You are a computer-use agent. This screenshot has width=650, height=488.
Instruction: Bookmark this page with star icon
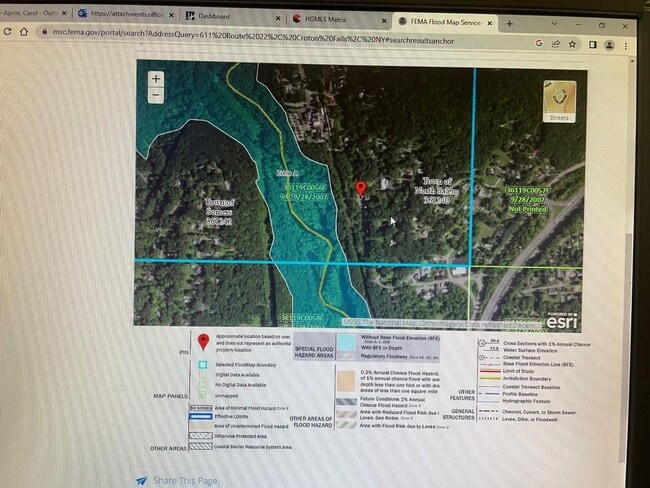pyautogui.click(x=572, y=44)
